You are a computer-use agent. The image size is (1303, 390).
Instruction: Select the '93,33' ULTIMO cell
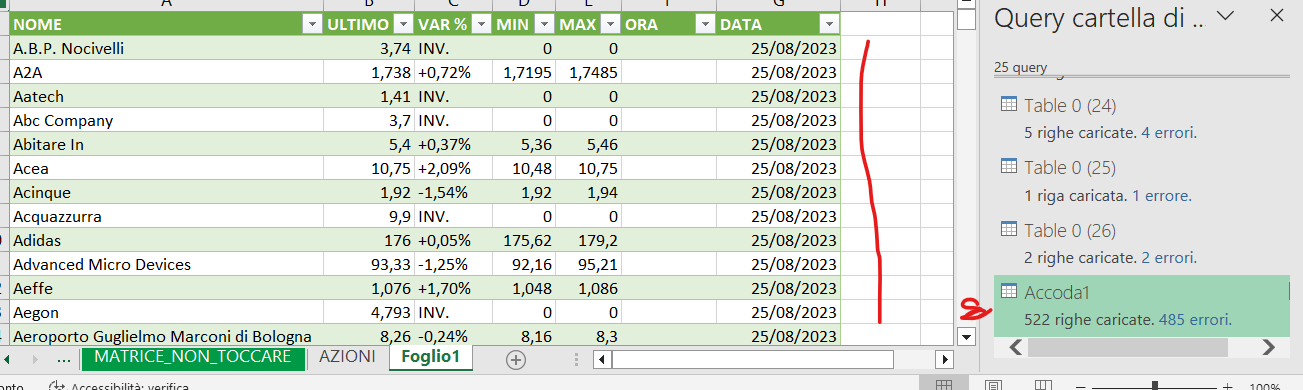click(x=369, y=264)
